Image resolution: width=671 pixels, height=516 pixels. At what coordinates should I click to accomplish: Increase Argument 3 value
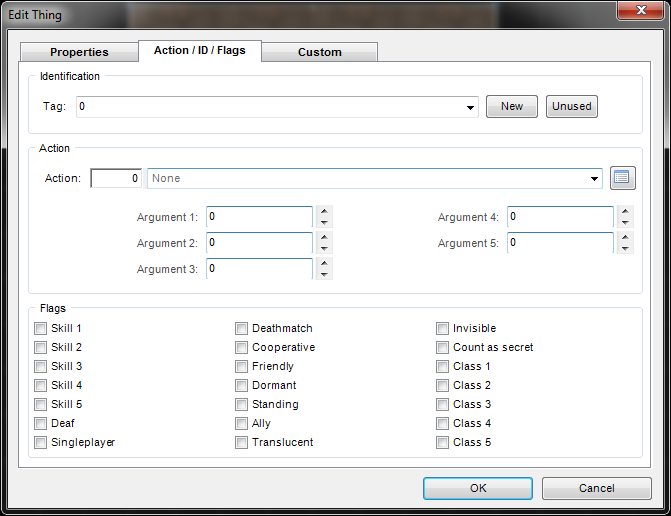324,263
